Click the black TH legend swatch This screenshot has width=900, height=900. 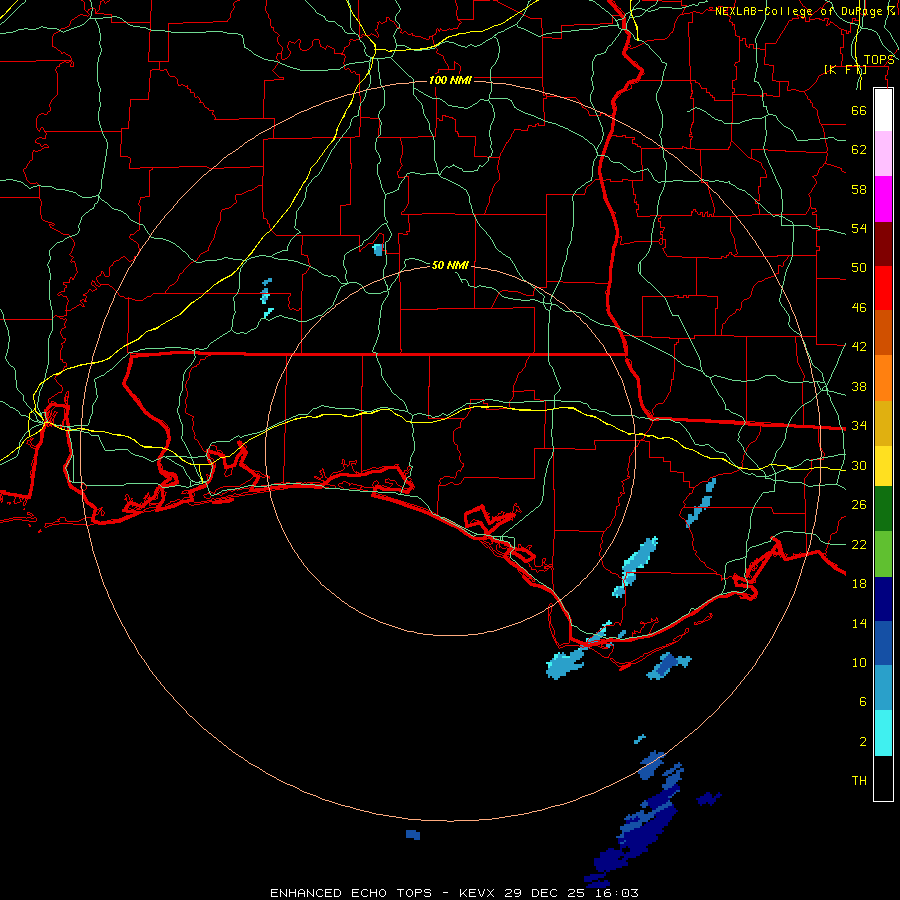[x=883, y=778]
